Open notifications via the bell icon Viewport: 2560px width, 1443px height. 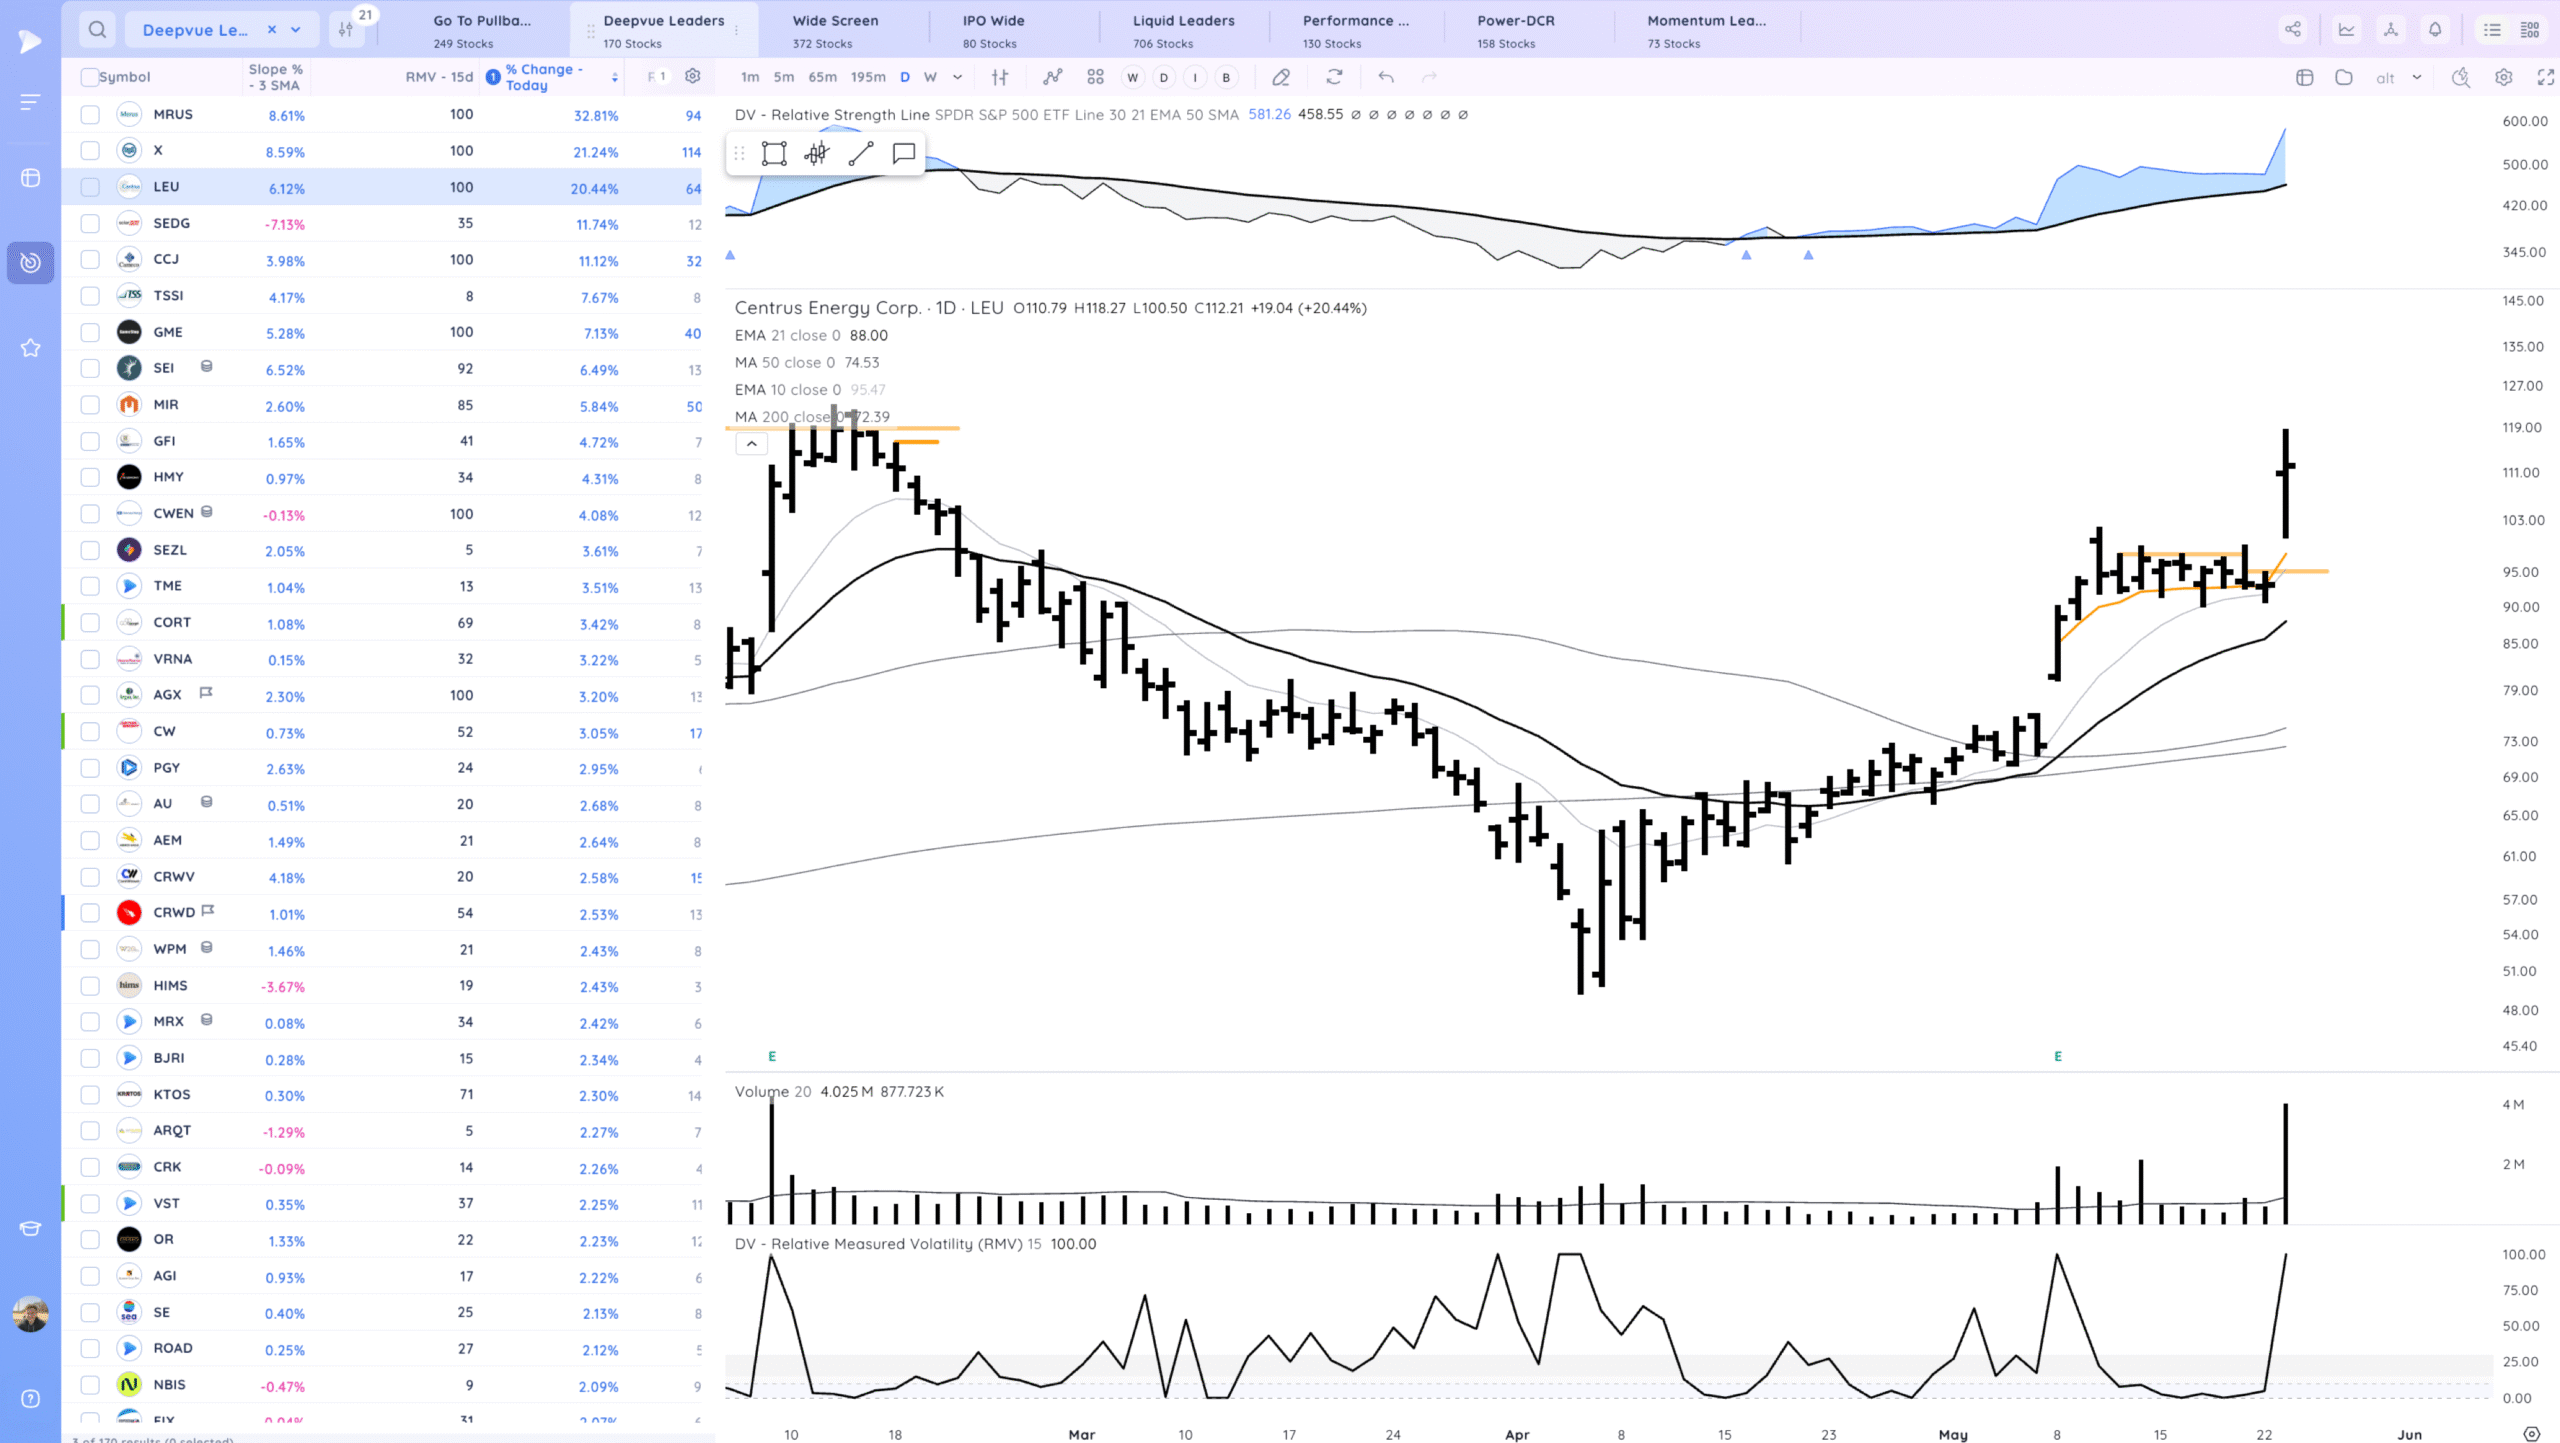coord(2434,29)
